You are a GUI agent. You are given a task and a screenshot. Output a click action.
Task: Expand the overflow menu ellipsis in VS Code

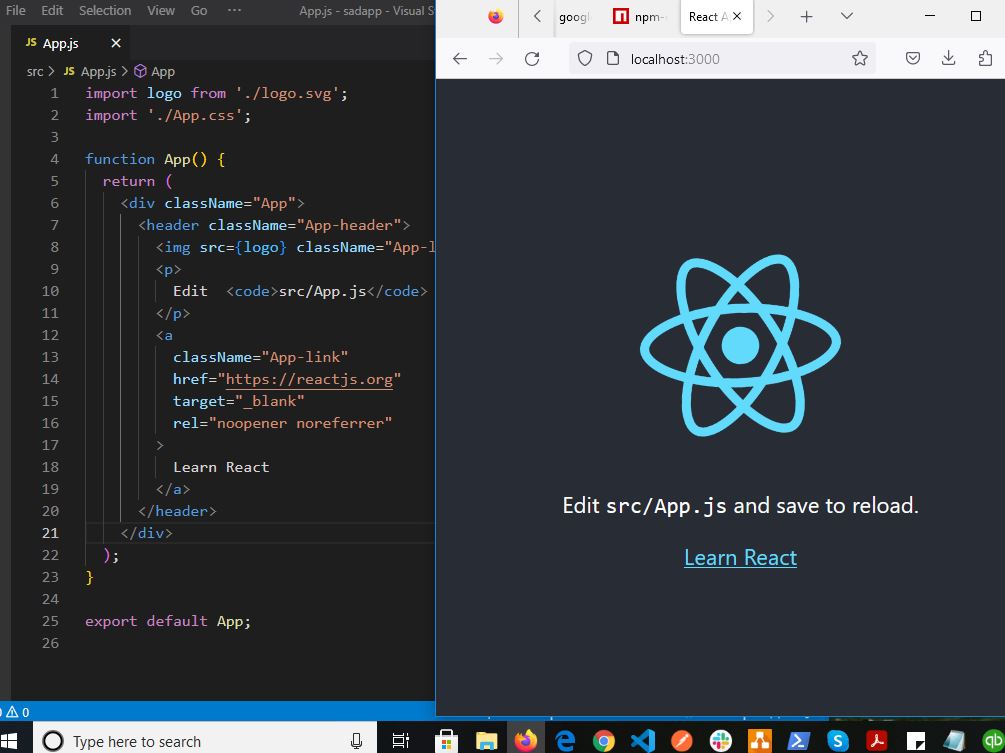[235, 11]
